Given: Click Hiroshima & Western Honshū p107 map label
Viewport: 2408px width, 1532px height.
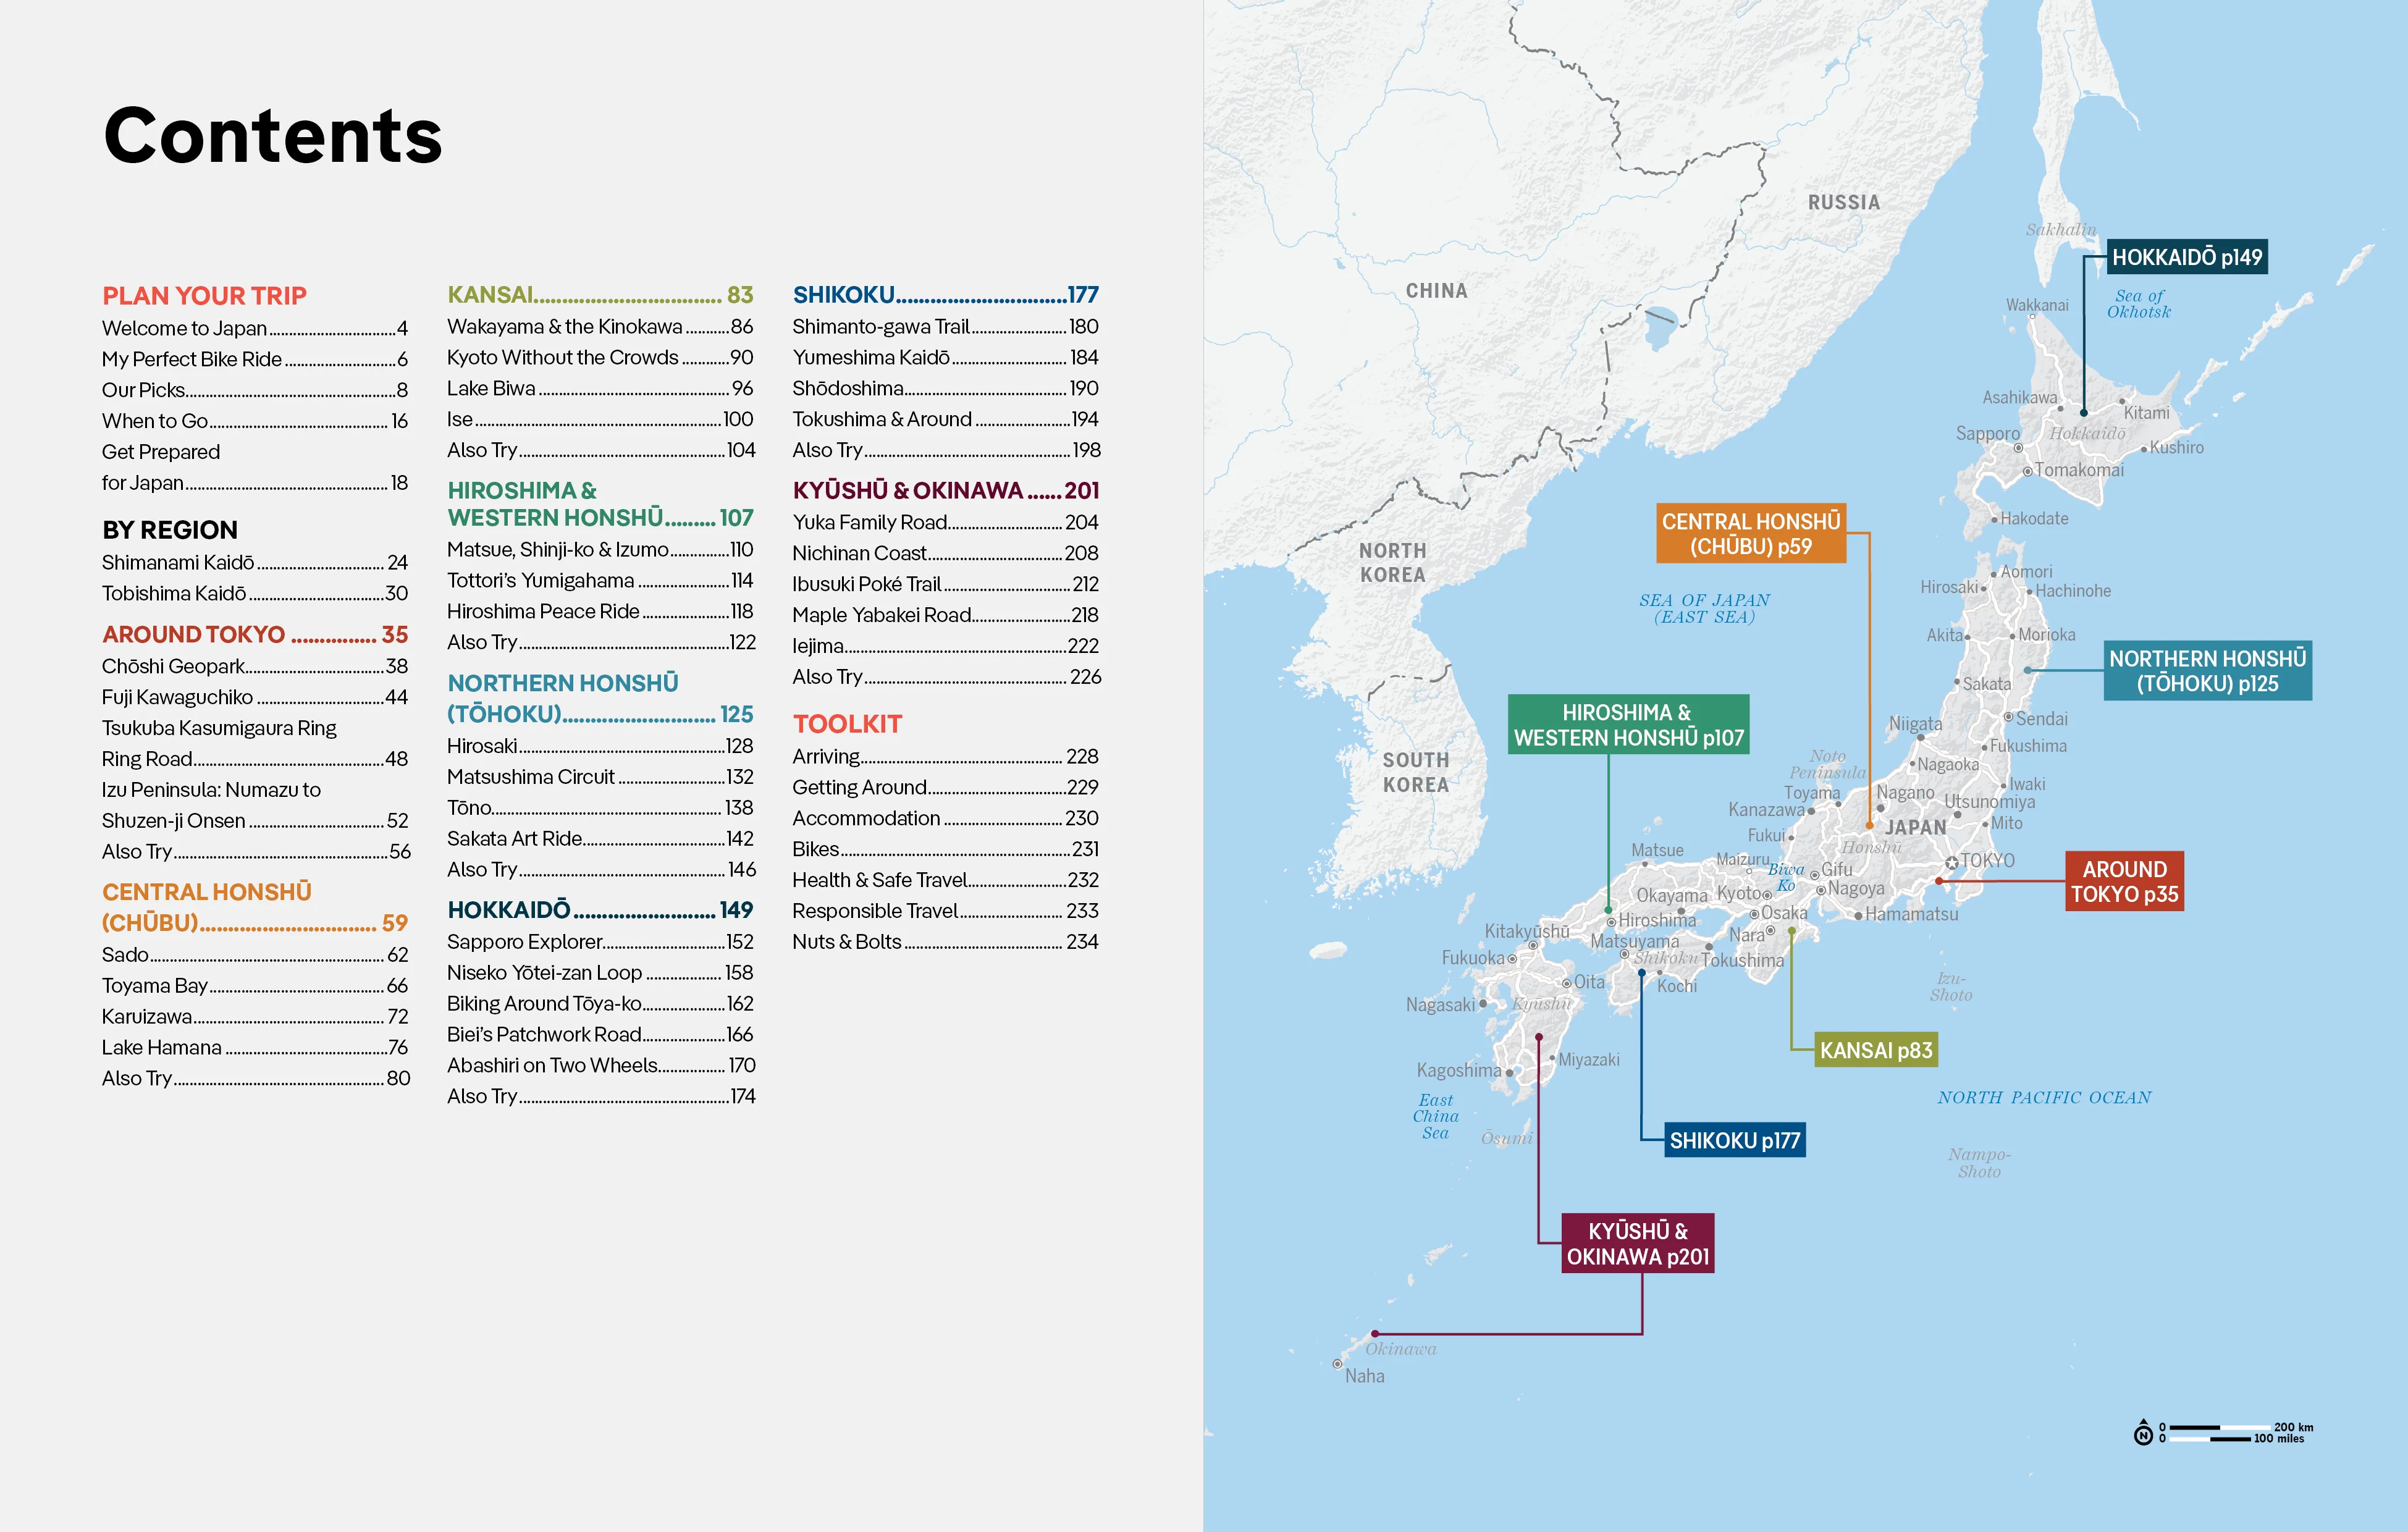Looking at the screenshot, I should (x=1628, y=725).
